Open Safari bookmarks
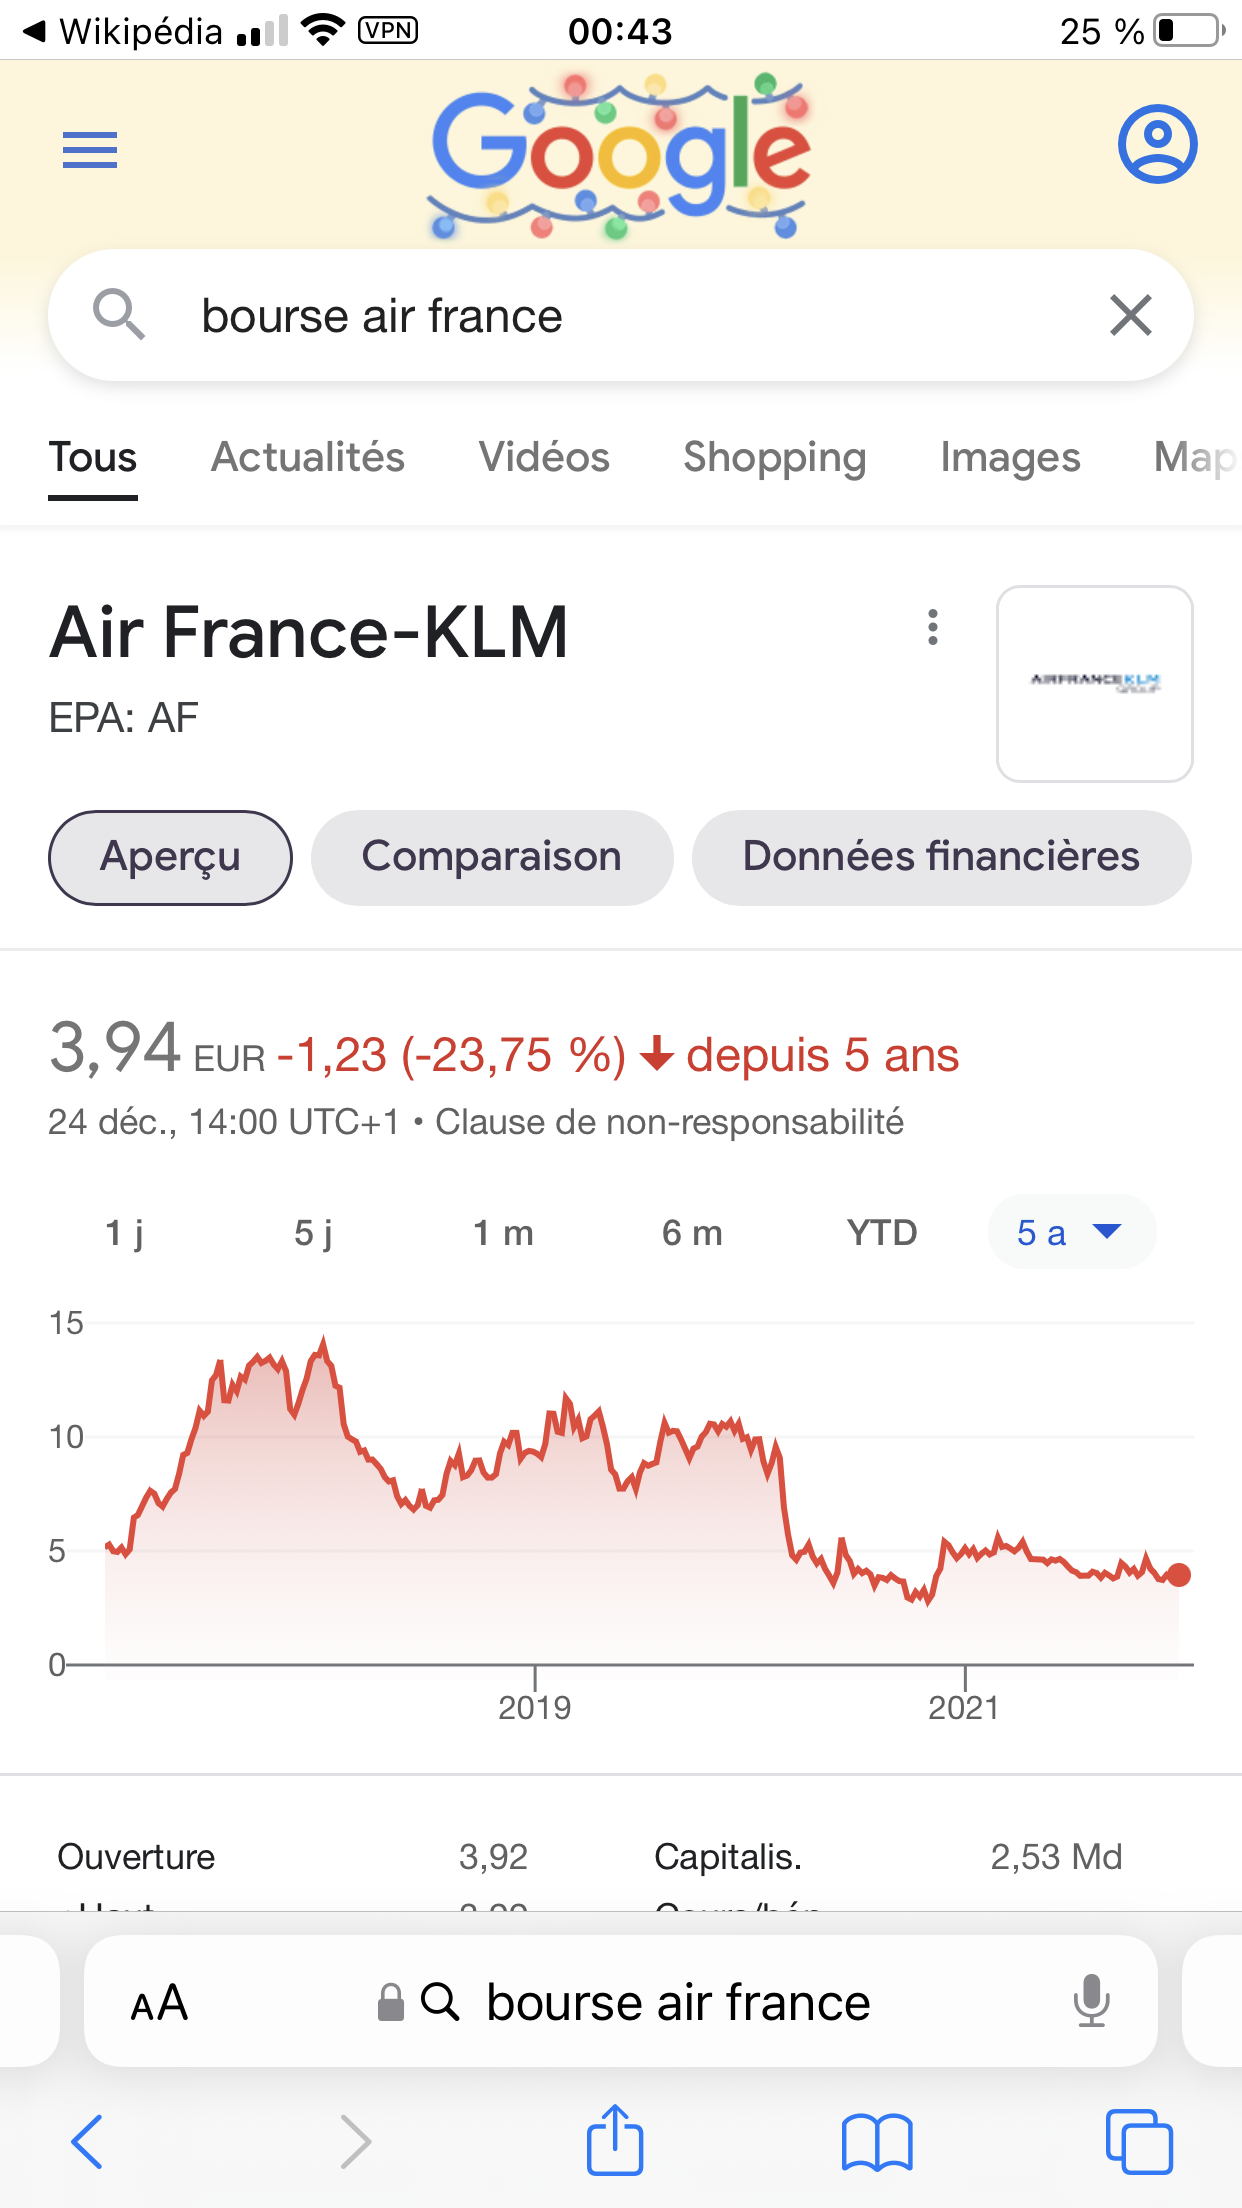1242x2208 pixels. 877,2142
